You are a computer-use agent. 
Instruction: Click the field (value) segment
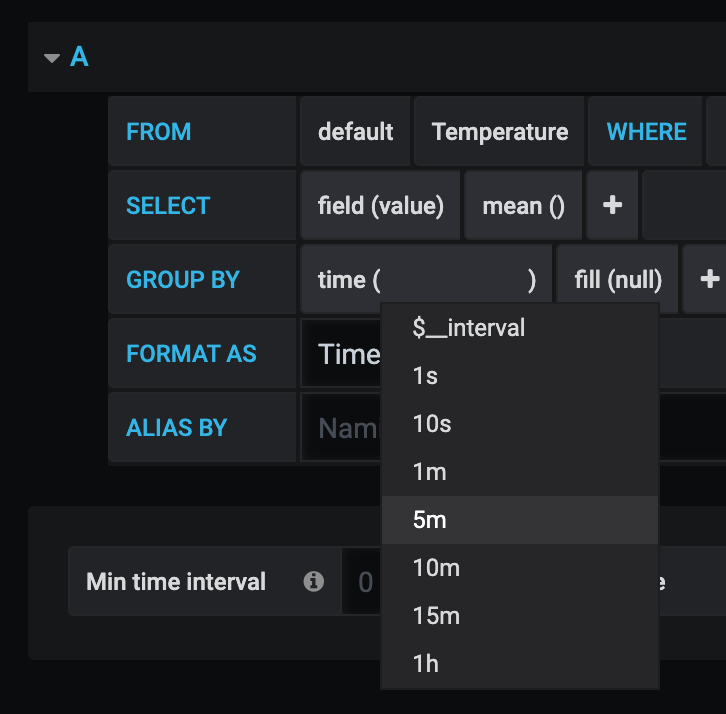380,206
